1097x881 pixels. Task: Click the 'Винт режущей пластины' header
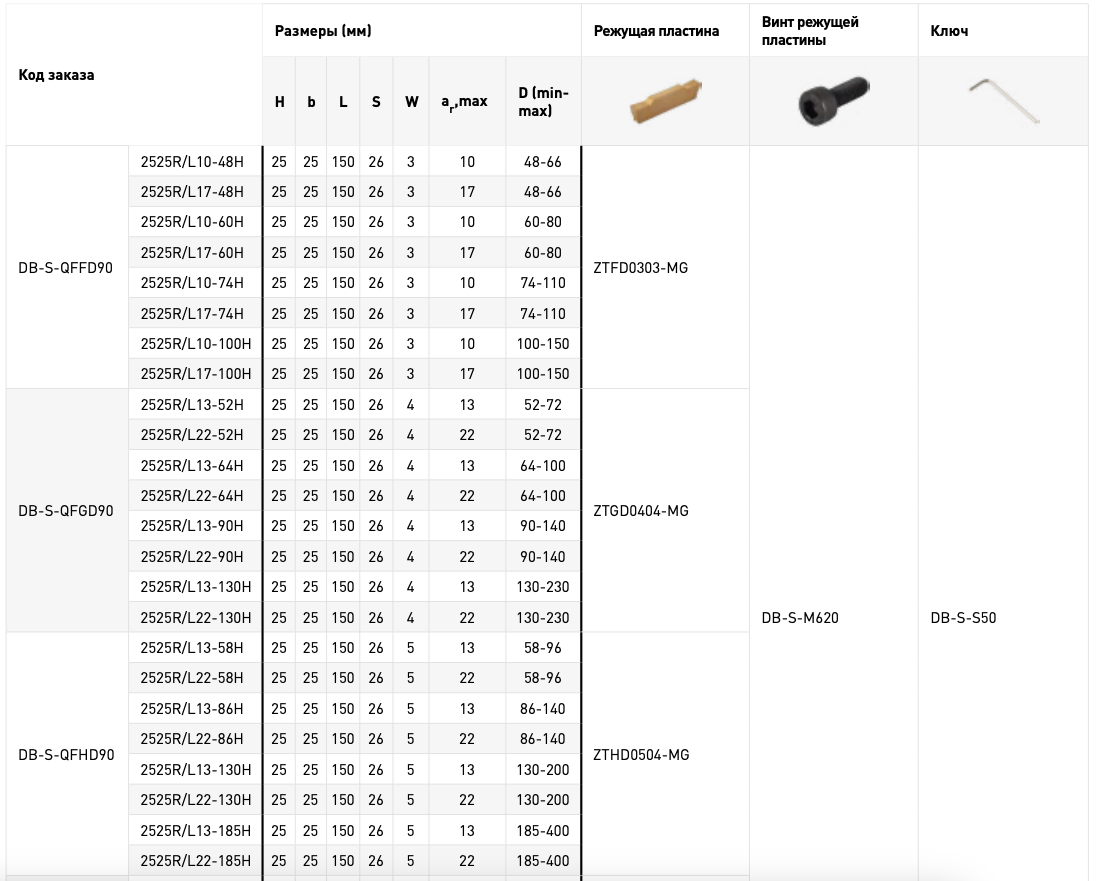pos(810,31)
